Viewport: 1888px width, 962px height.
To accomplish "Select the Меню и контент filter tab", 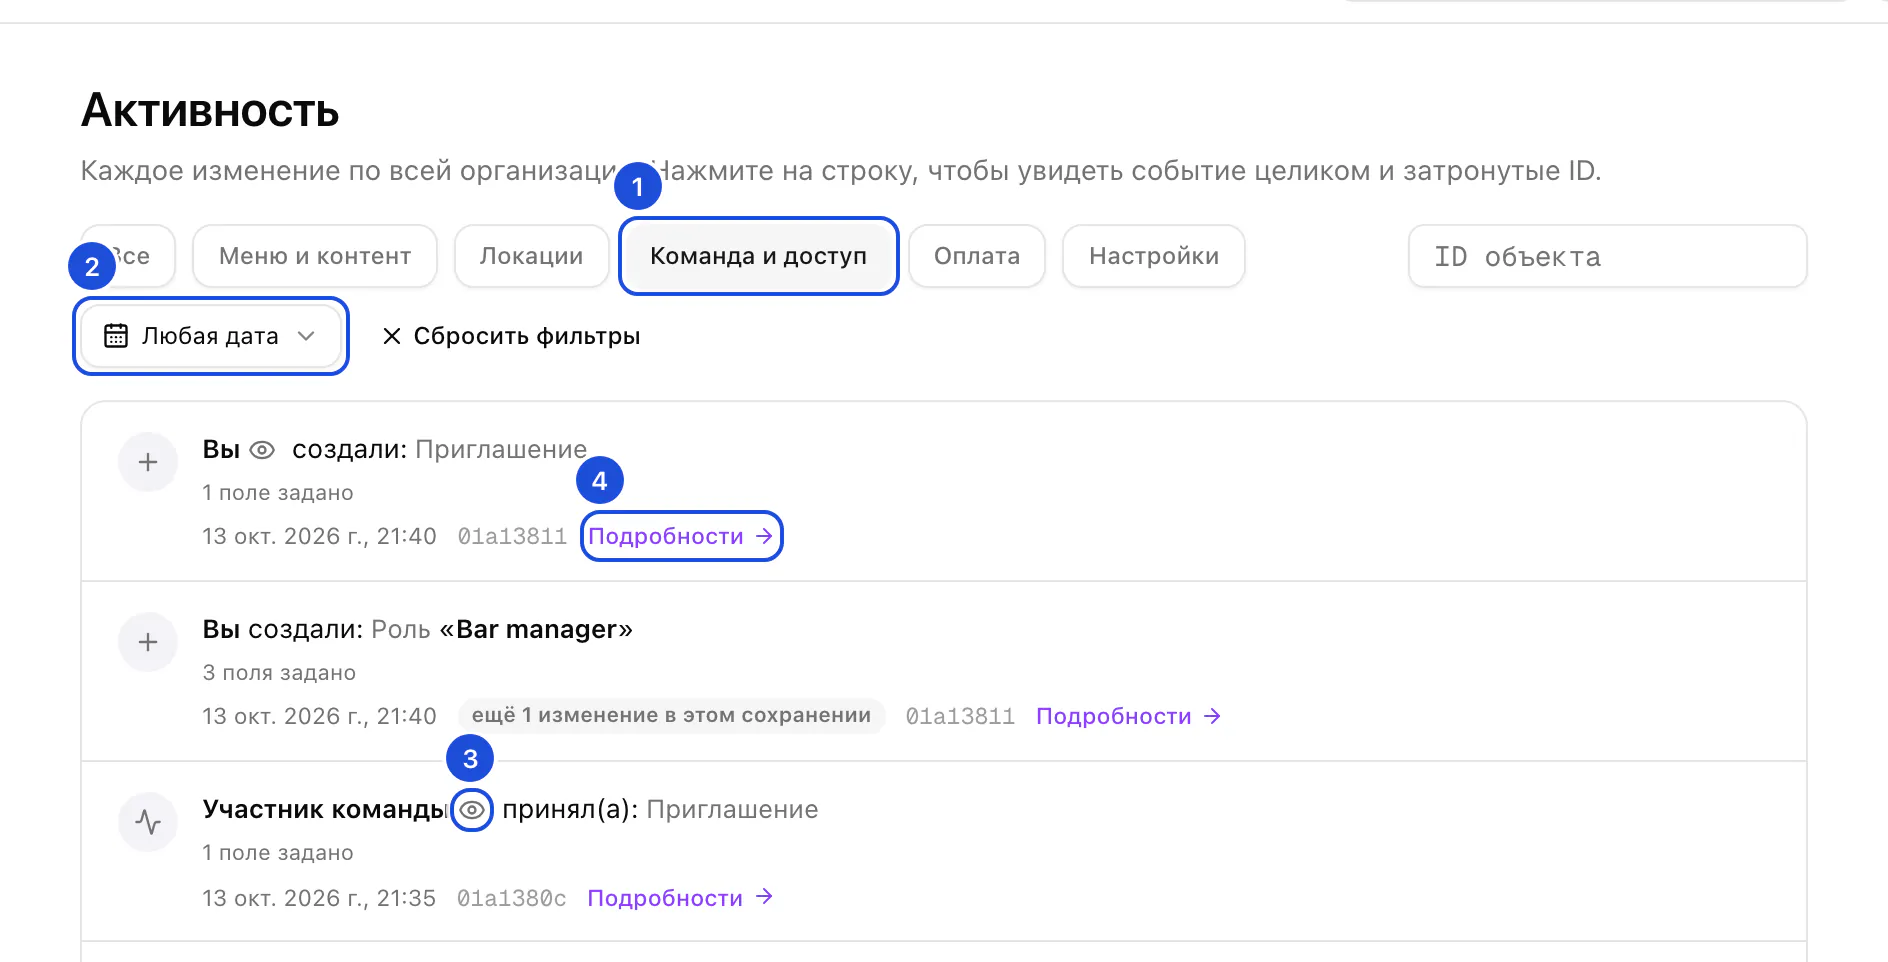I will pos(315,256).
